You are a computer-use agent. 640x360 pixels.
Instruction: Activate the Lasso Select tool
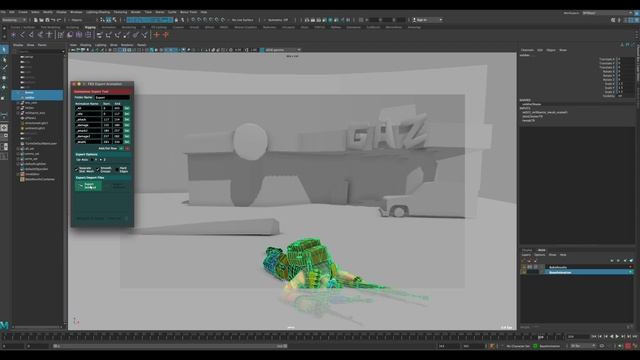[x=4, y=59]
